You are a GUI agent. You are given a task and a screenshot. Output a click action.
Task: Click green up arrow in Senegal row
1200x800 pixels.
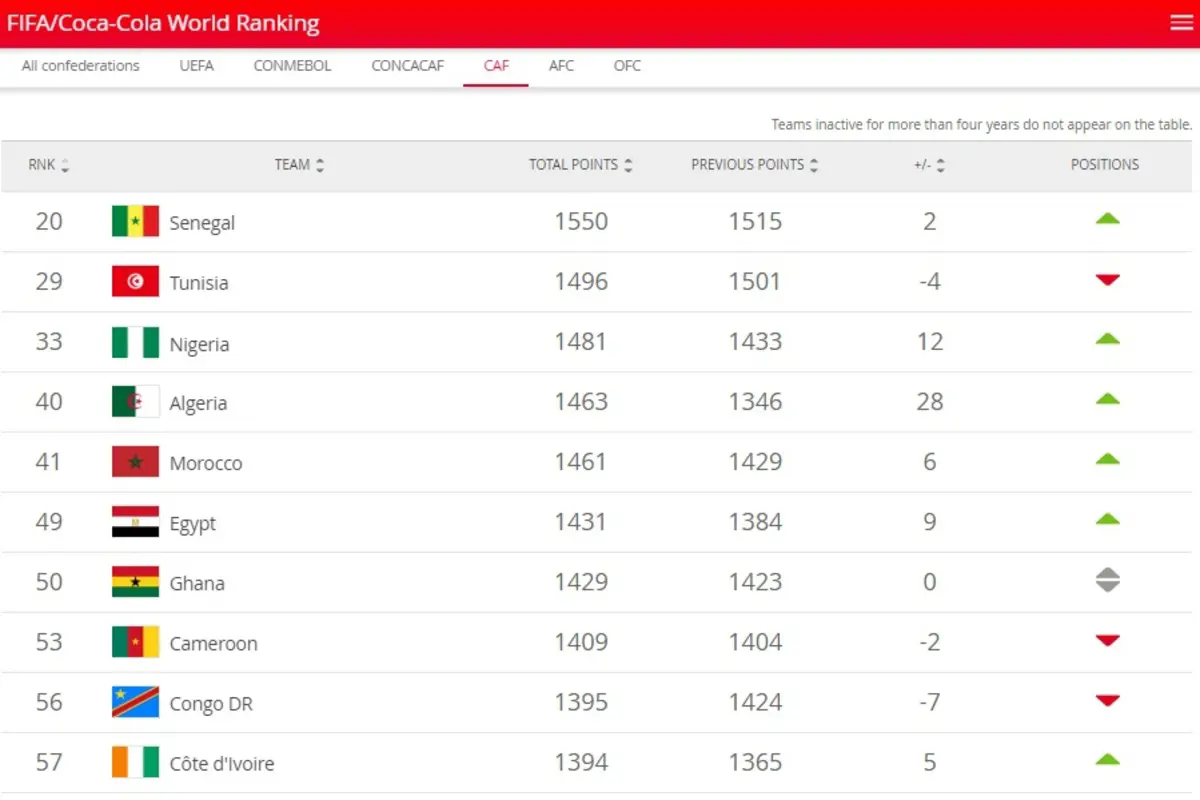(x=1107, y=219)
